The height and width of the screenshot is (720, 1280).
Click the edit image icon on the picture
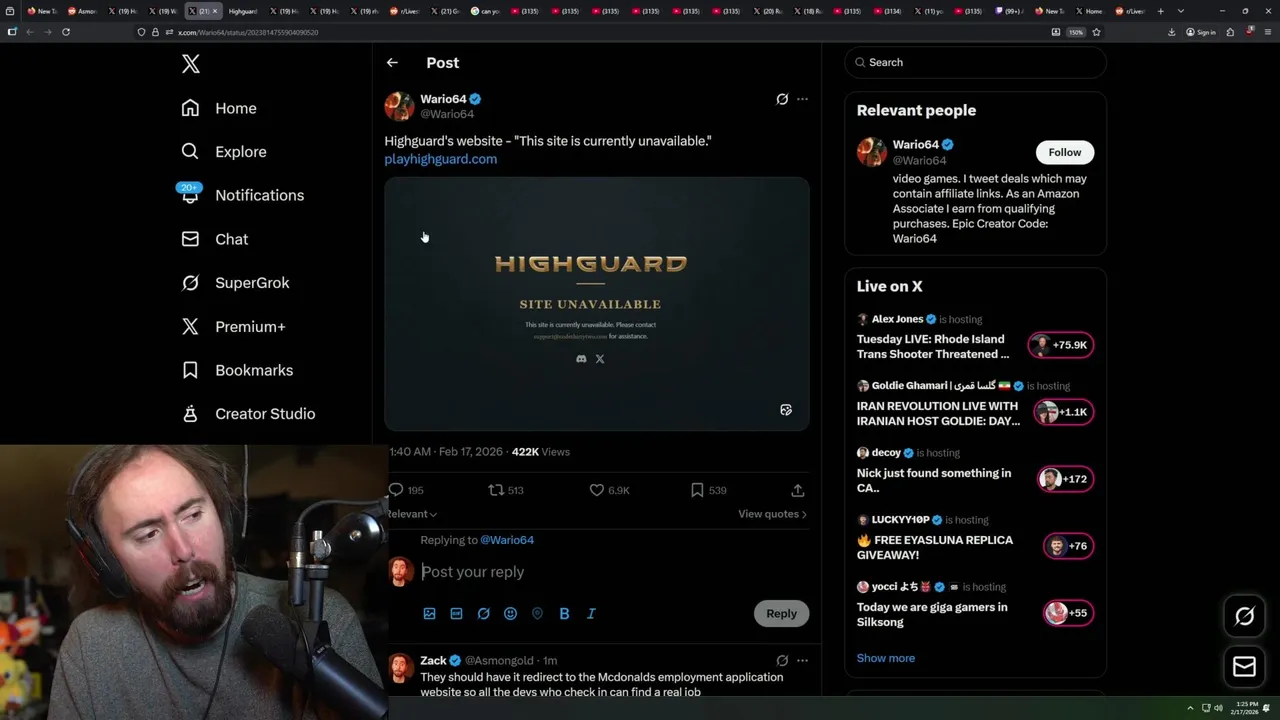coord(786,410)
